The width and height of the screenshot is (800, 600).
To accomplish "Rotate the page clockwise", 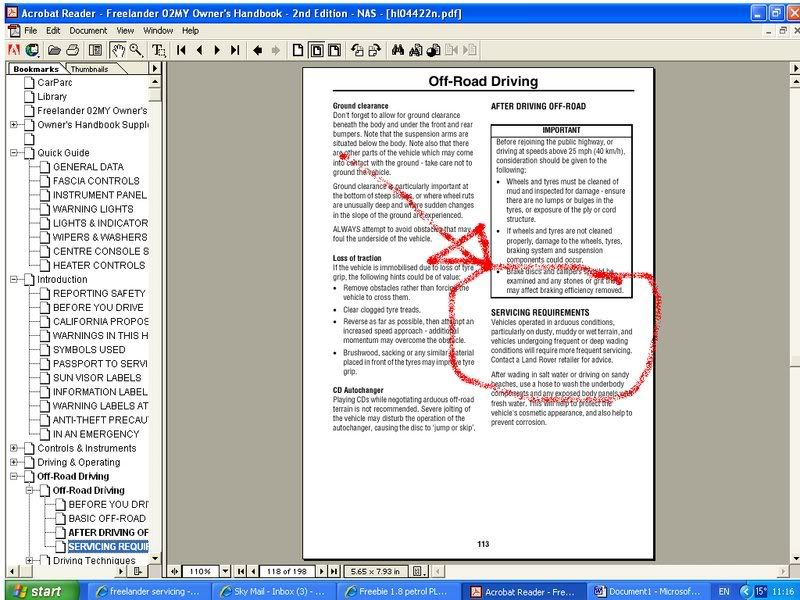I will [x=375, y=50].
